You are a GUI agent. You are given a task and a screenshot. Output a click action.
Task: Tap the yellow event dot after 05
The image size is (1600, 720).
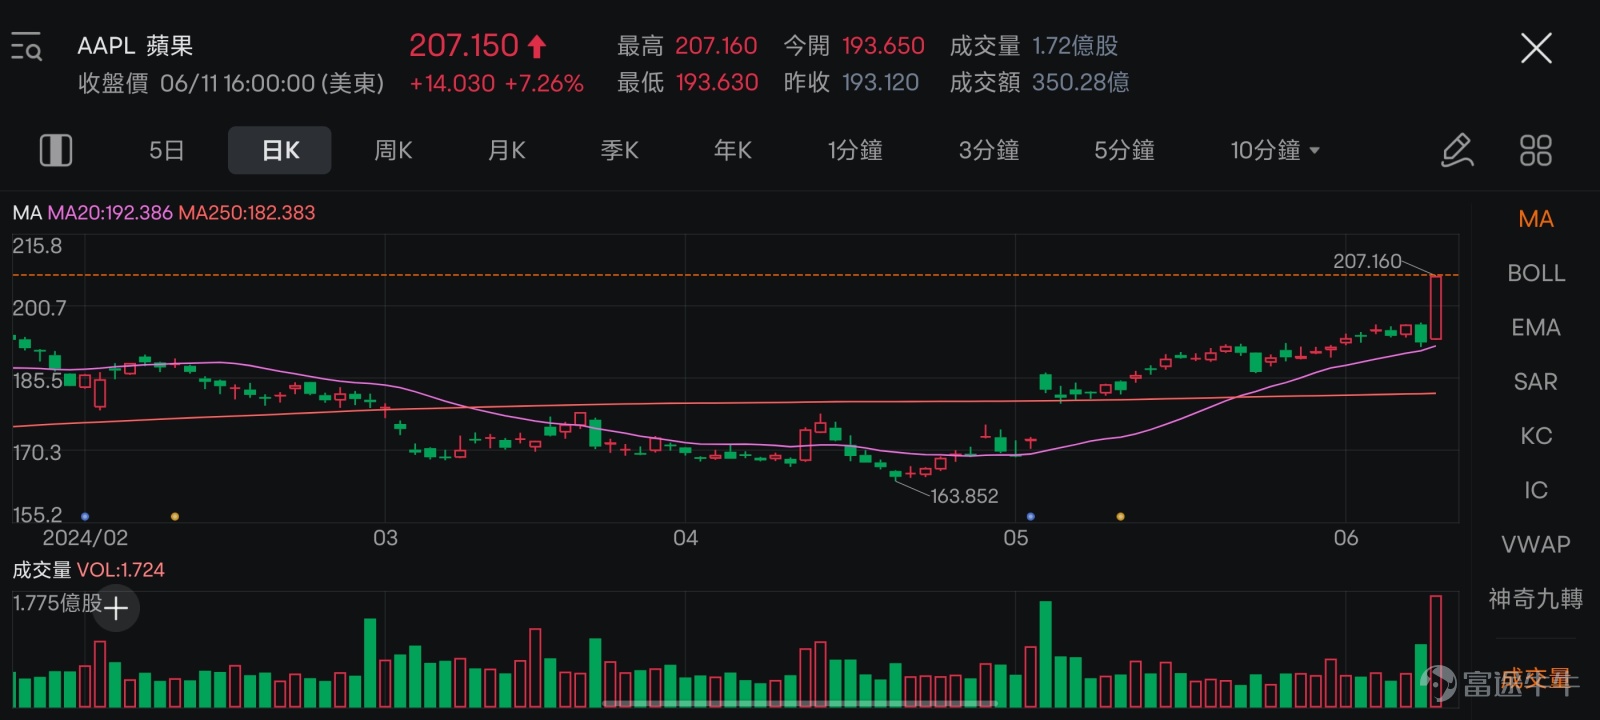tap(1120, 516)
